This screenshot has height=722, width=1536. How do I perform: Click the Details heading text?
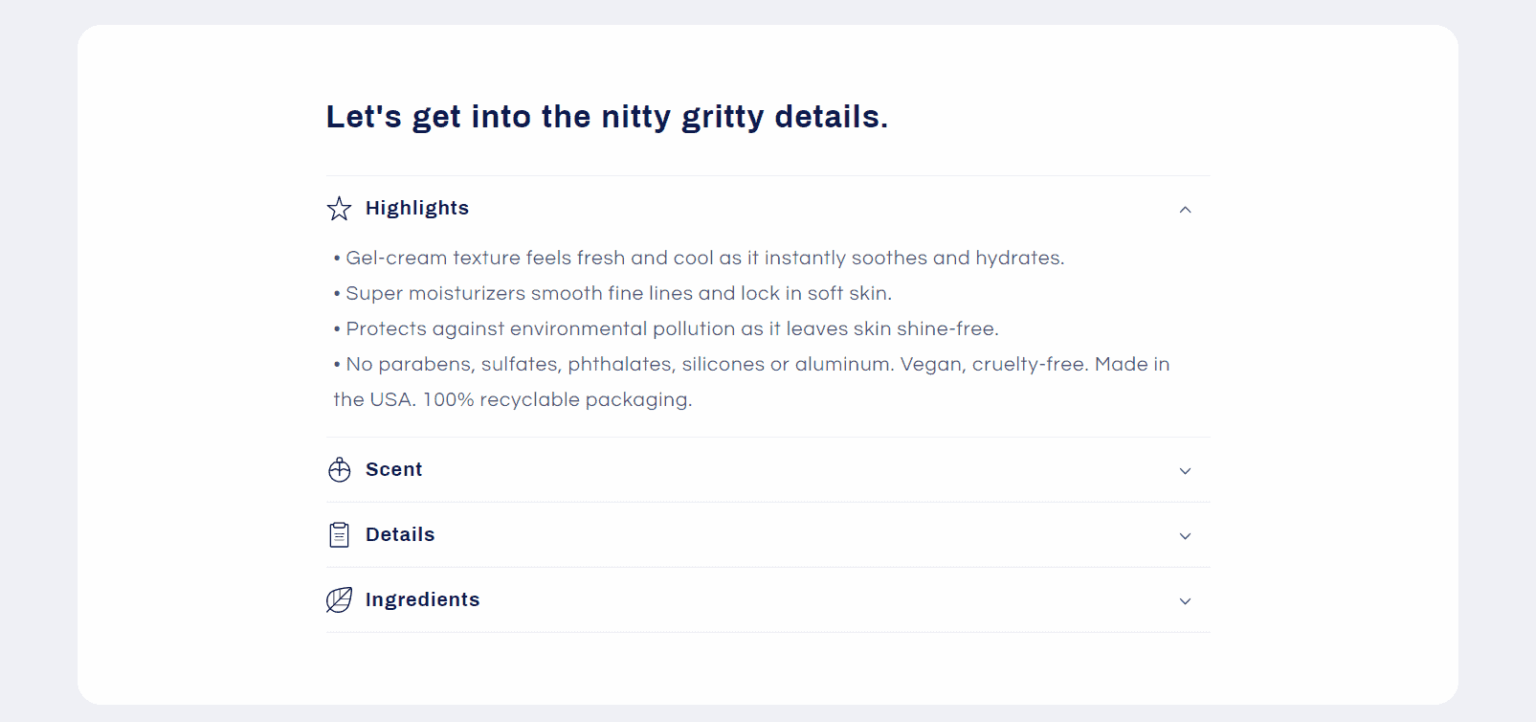pos(400,535)
